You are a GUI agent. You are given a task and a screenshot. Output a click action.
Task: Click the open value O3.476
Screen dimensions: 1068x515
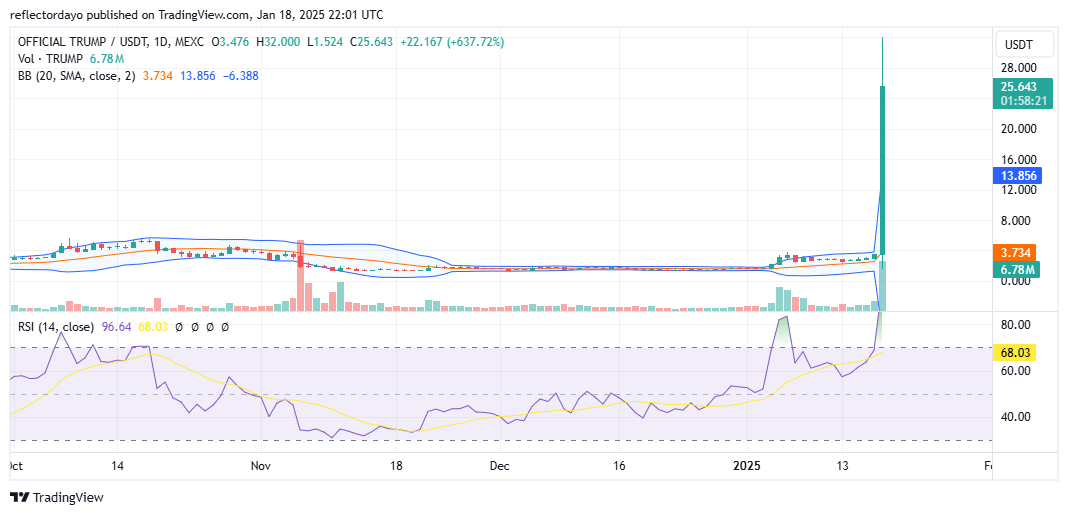232,42
